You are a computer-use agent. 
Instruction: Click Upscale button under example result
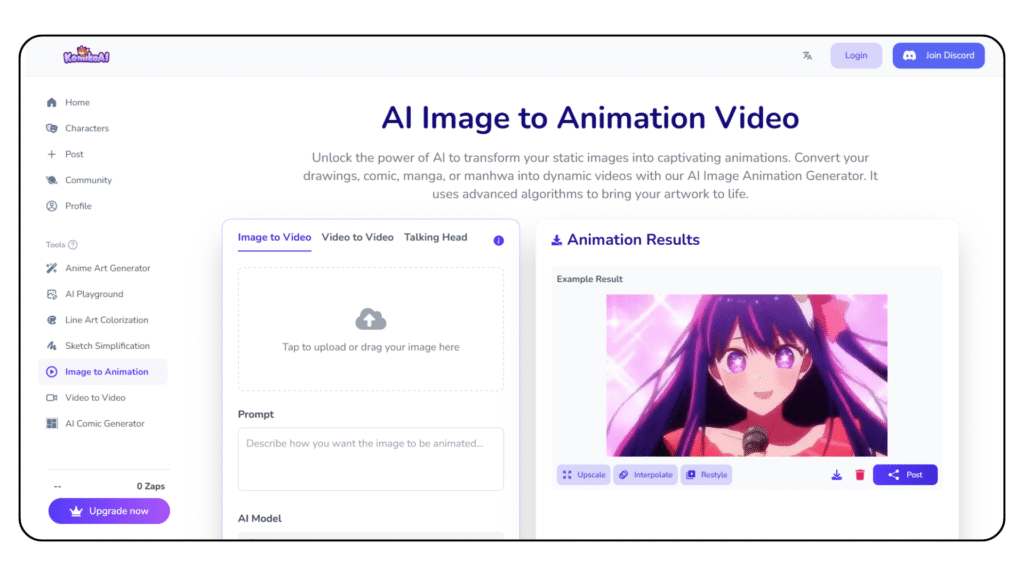pyautogui.click(x=584, y=475)
